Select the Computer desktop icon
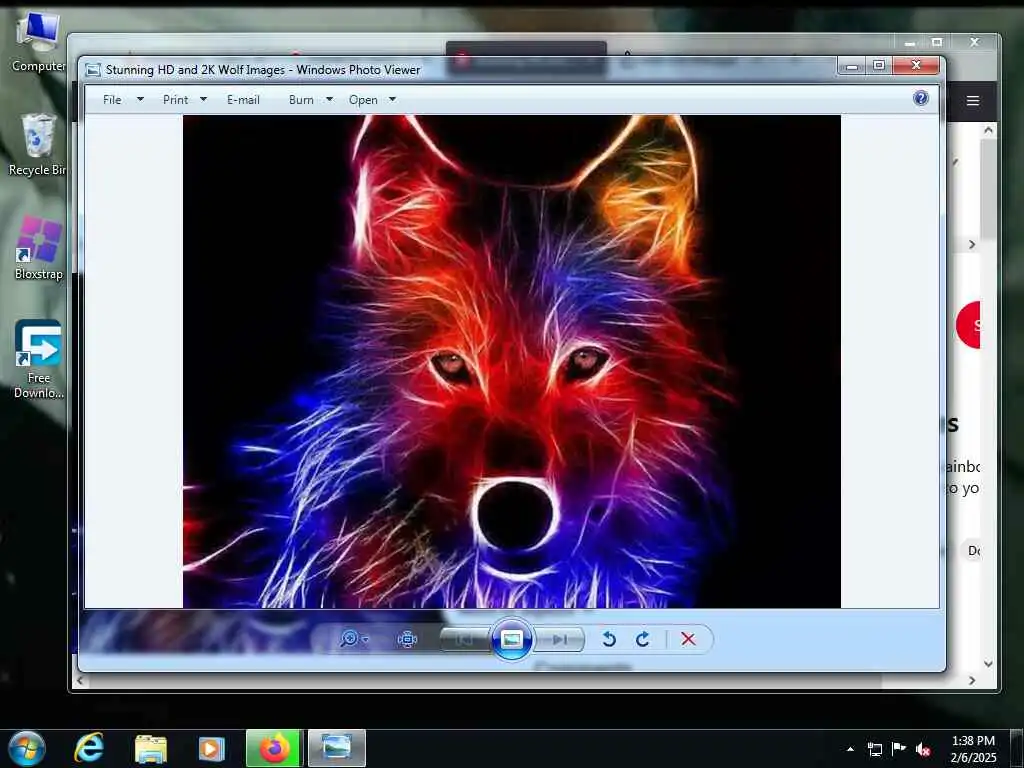The width and height of the screenshot is (1024, 768). (x=38, y=41)
